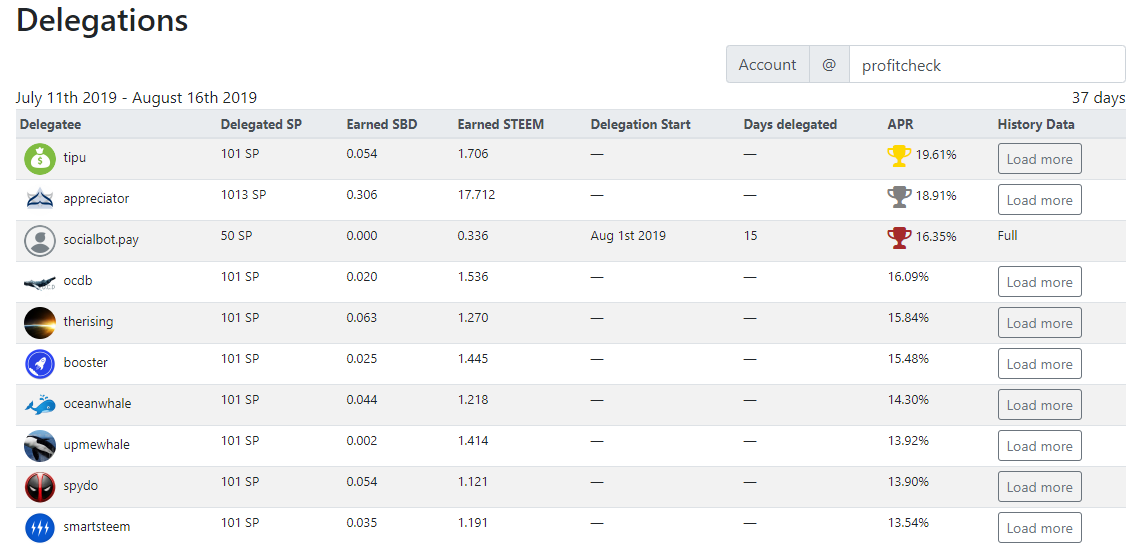Click the Delegated SP column header
The image size is (1136, 546).
click(x=262, y=125)
